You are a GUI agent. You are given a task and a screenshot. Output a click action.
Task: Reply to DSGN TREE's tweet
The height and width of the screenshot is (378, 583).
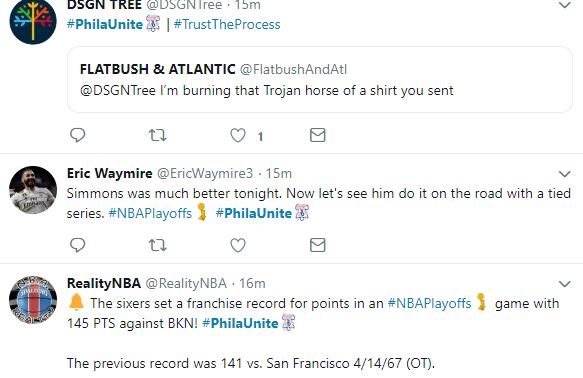tap(78, 135)
